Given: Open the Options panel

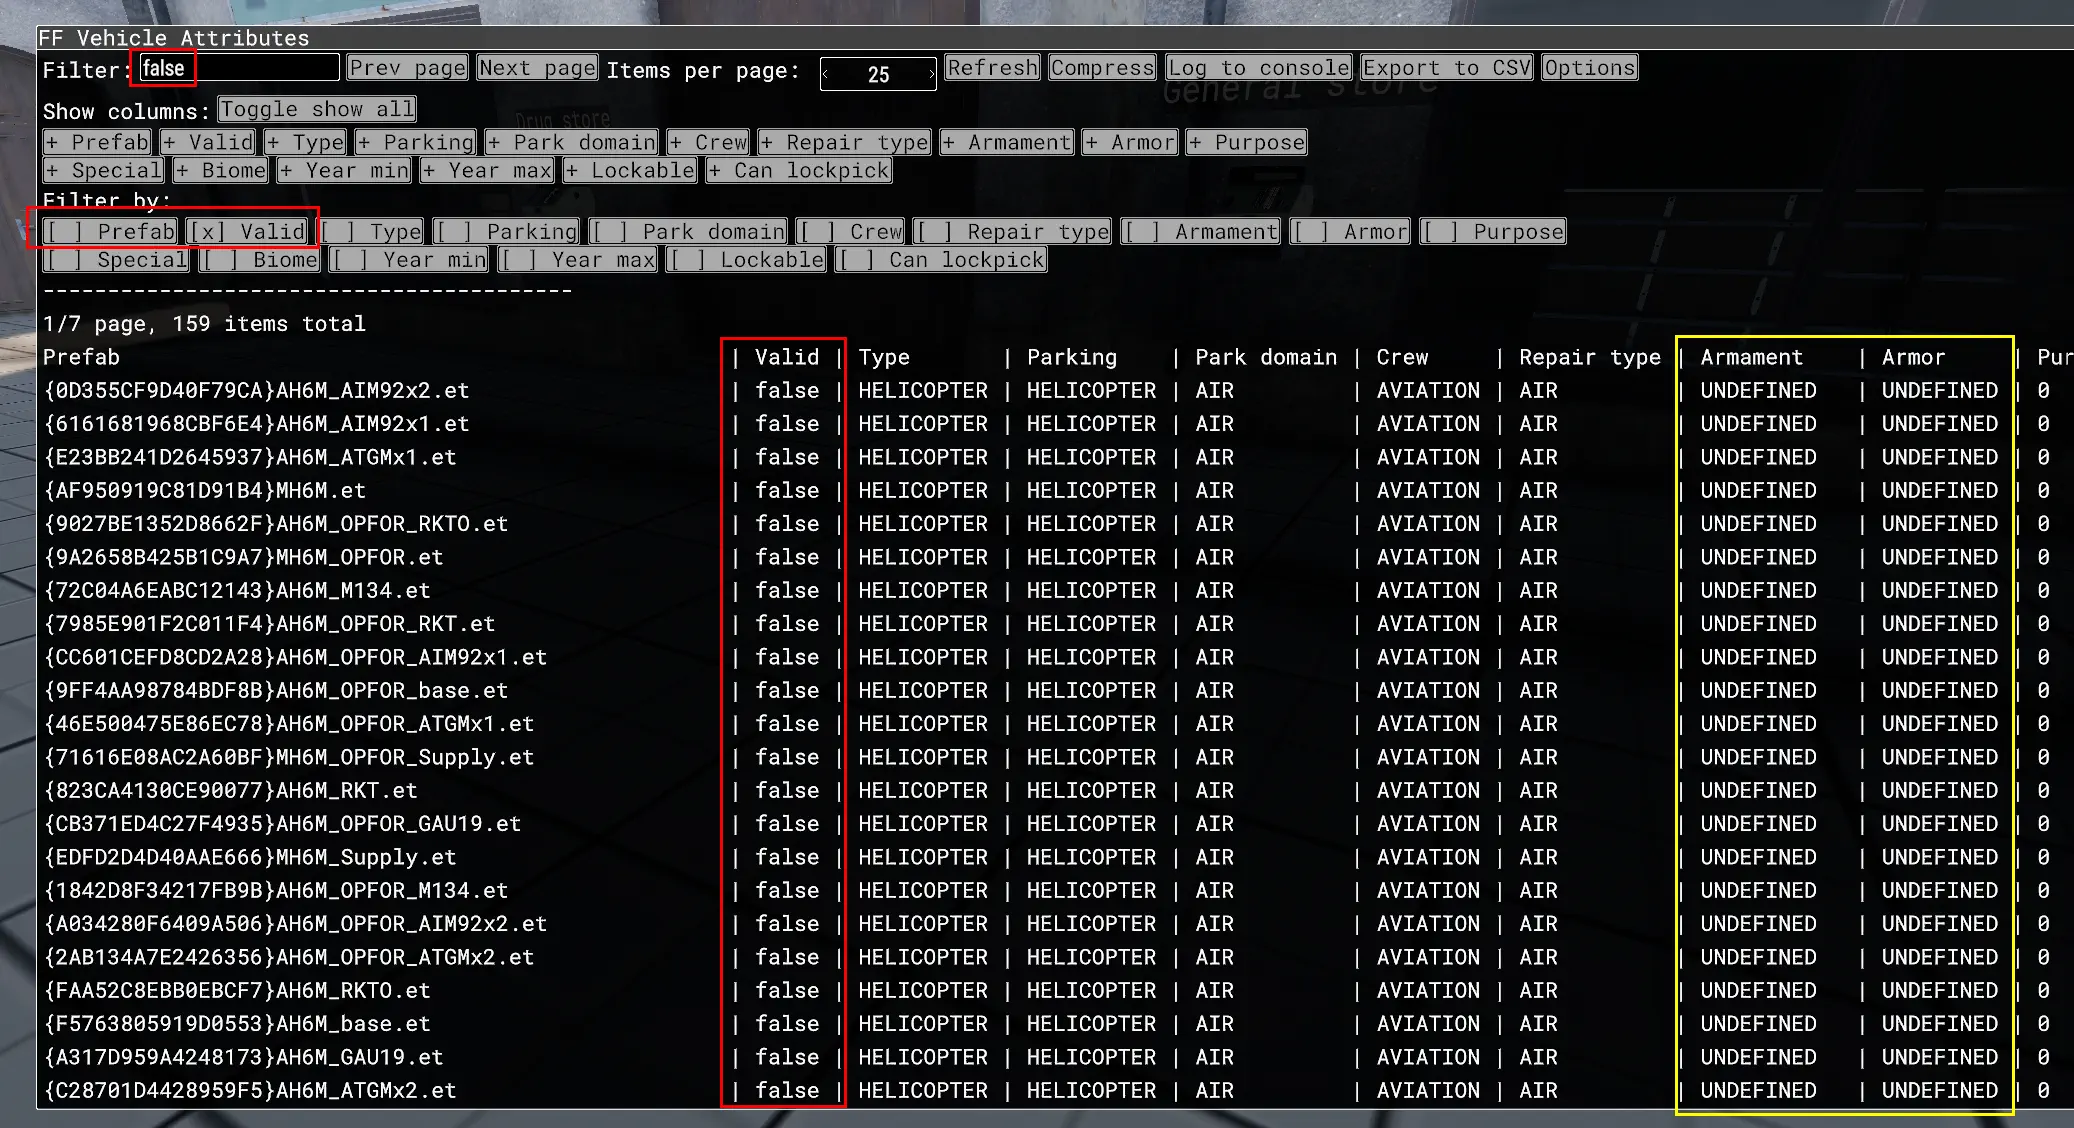Looking at the screenshot, I should click(1588, 67).
